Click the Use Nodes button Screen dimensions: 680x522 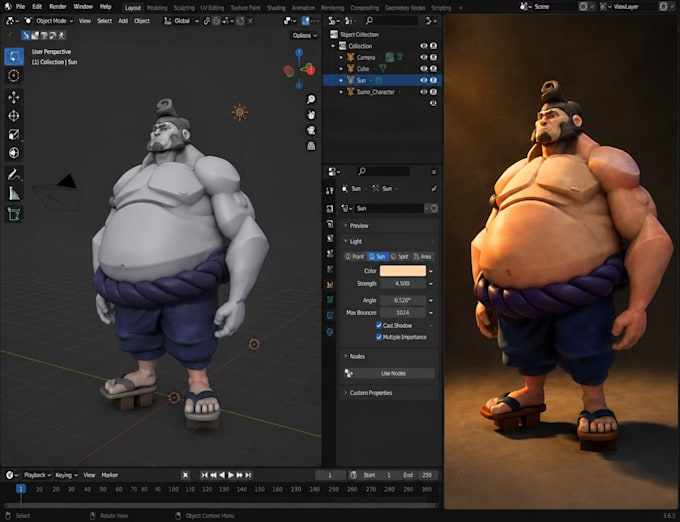coord(393,373)
